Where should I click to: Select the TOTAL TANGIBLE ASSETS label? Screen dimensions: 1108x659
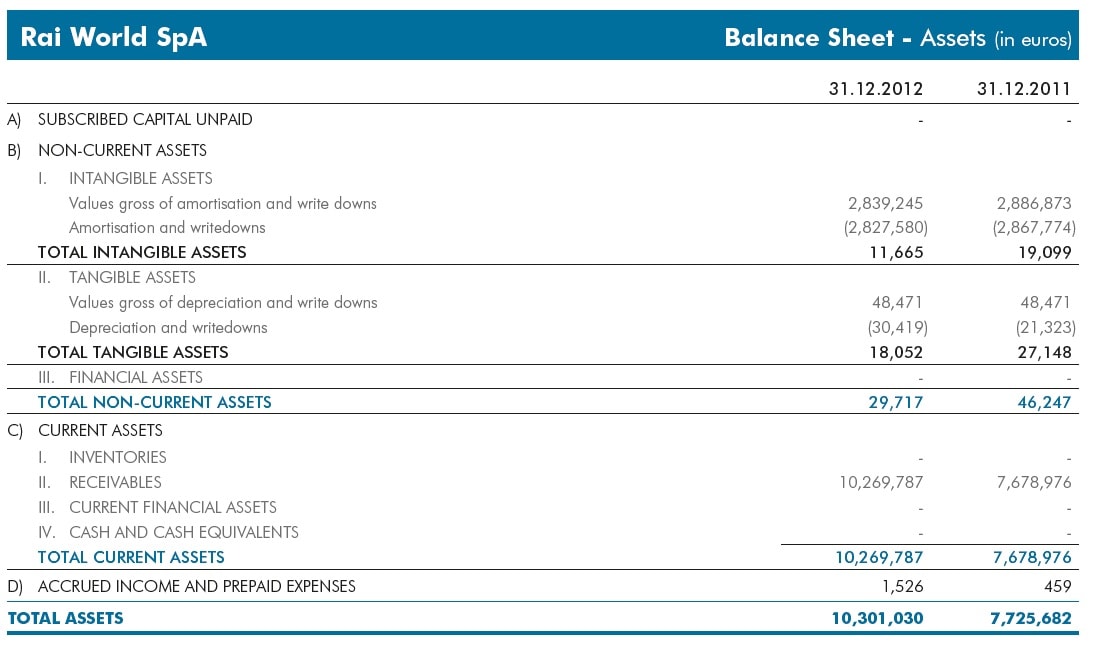[x=133, y=352]
